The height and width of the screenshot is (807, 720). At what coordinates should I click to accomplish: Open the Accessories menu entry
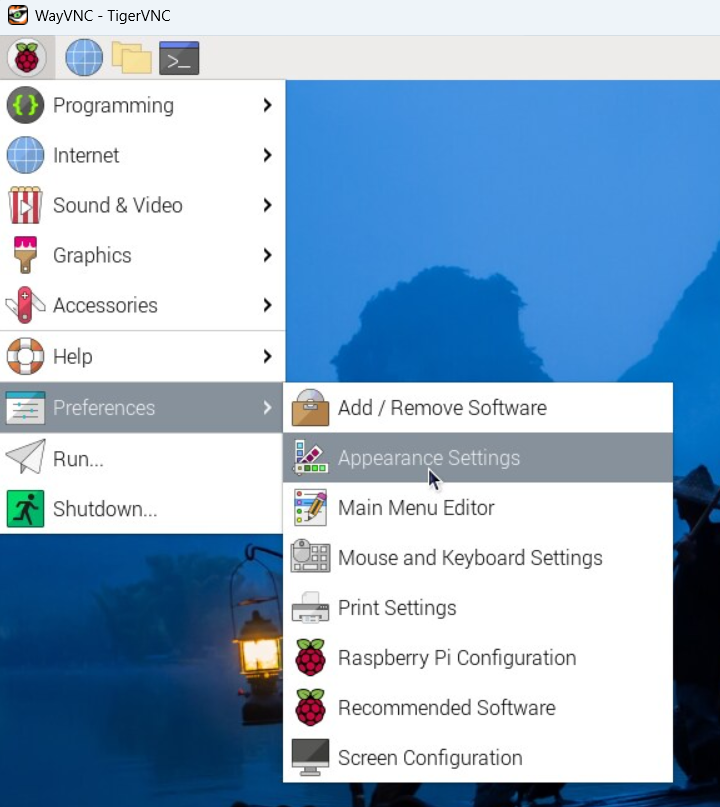point(143,305)
